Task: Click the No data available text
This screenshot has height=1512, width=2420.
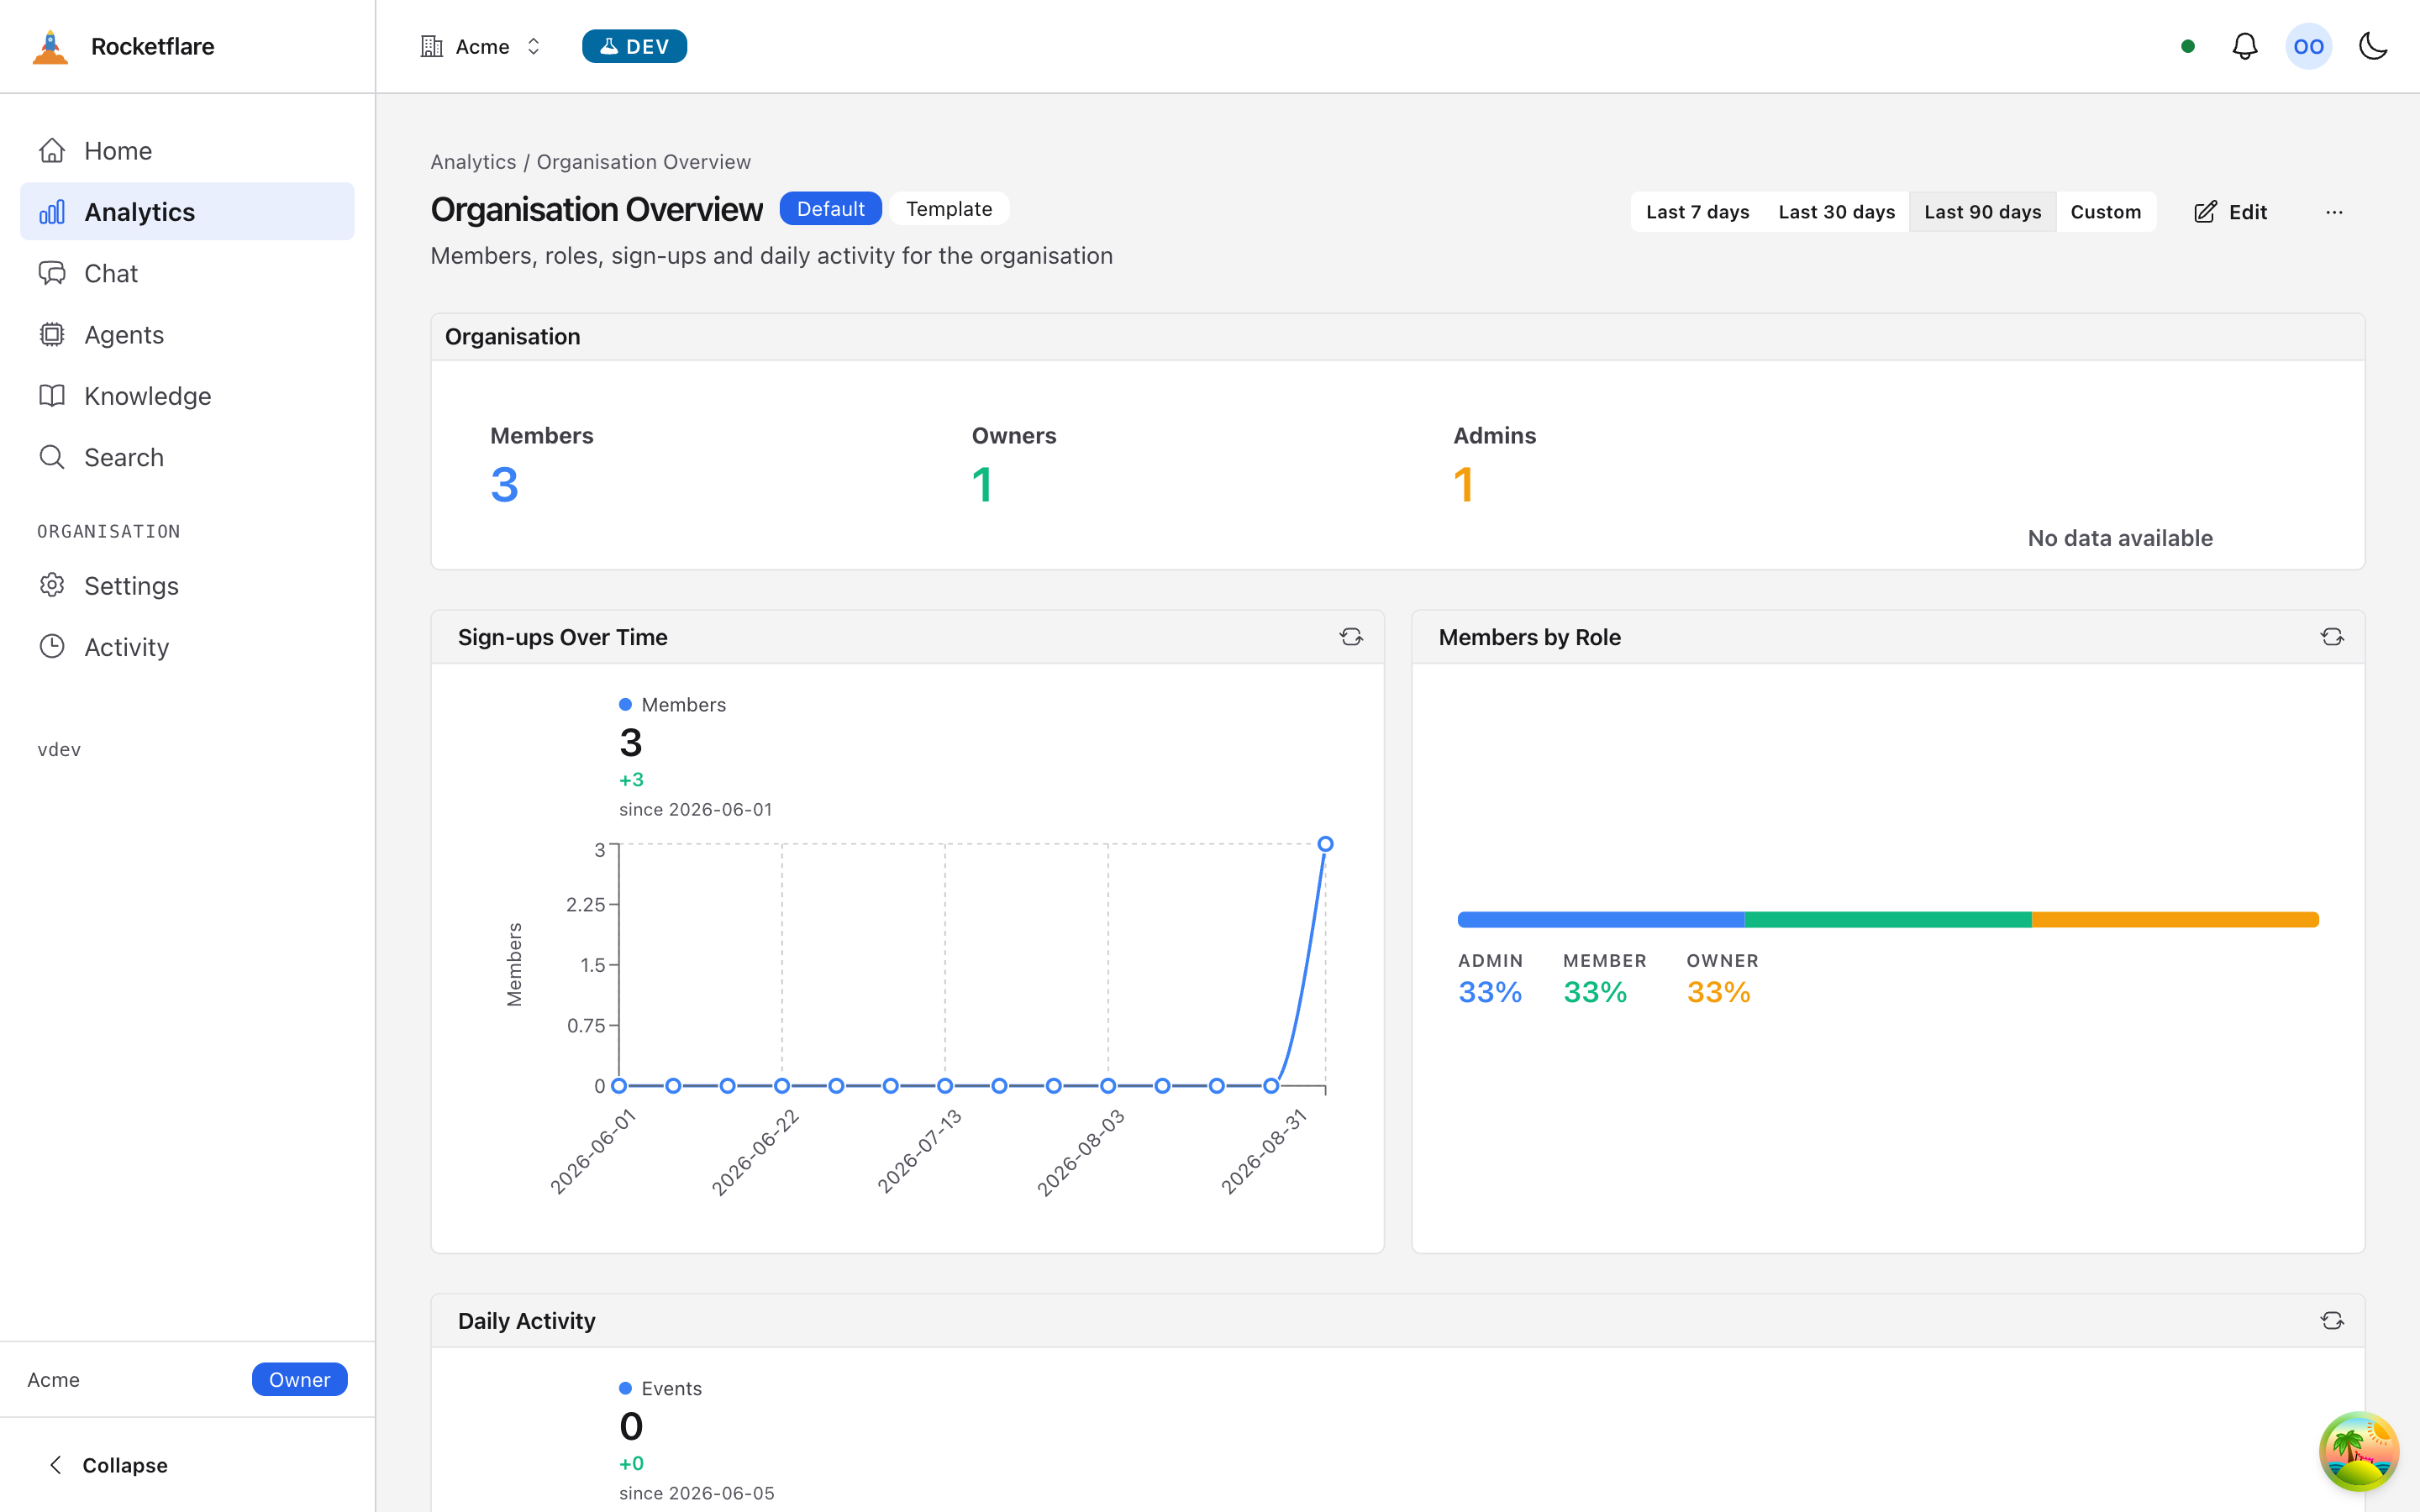Action: 2120,538
